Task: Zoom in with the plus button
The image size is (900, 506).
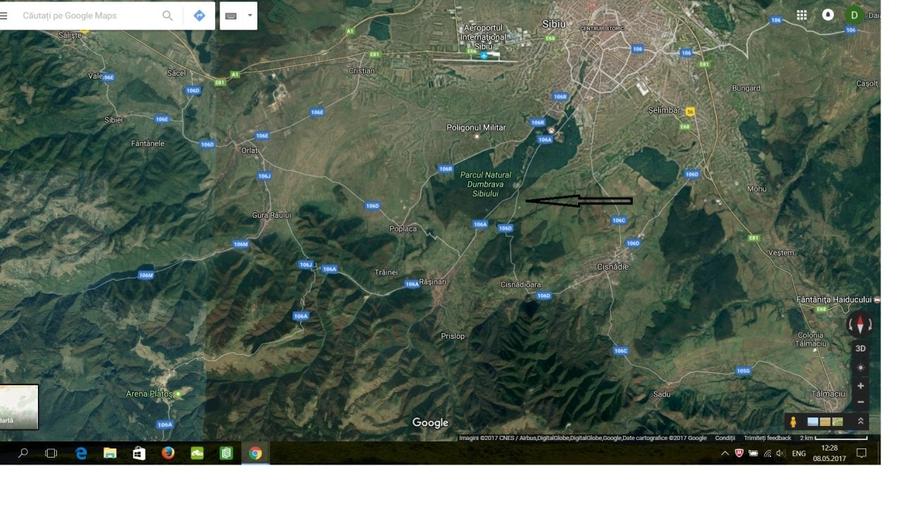Action: (860, 386)
